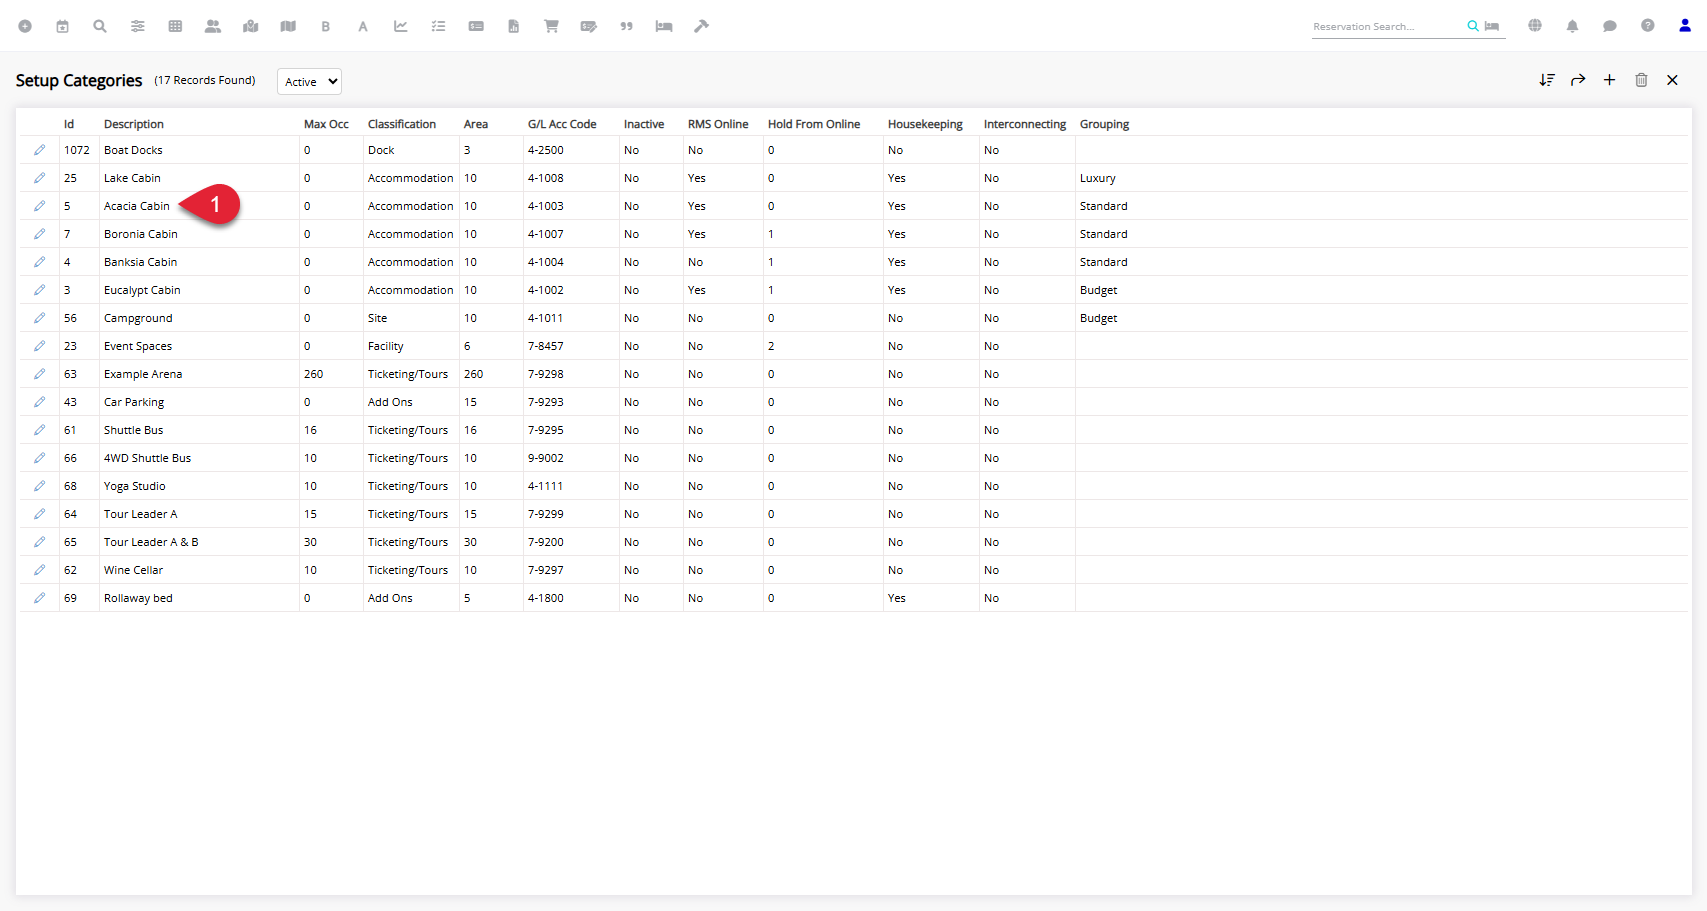Sort by Housekeeping column header
The image size is (1707, 911).
925,124
